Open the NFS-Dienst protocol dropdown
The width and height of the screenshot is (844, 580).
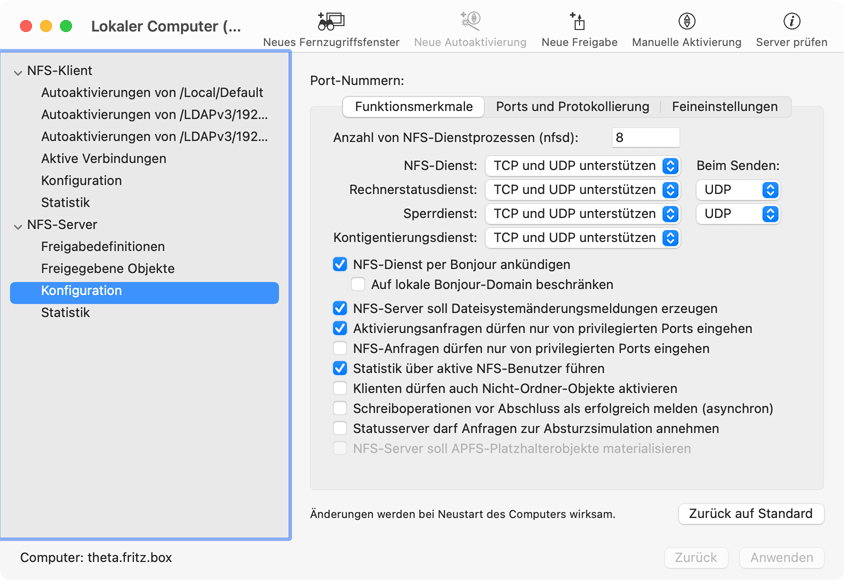point(582,166)
